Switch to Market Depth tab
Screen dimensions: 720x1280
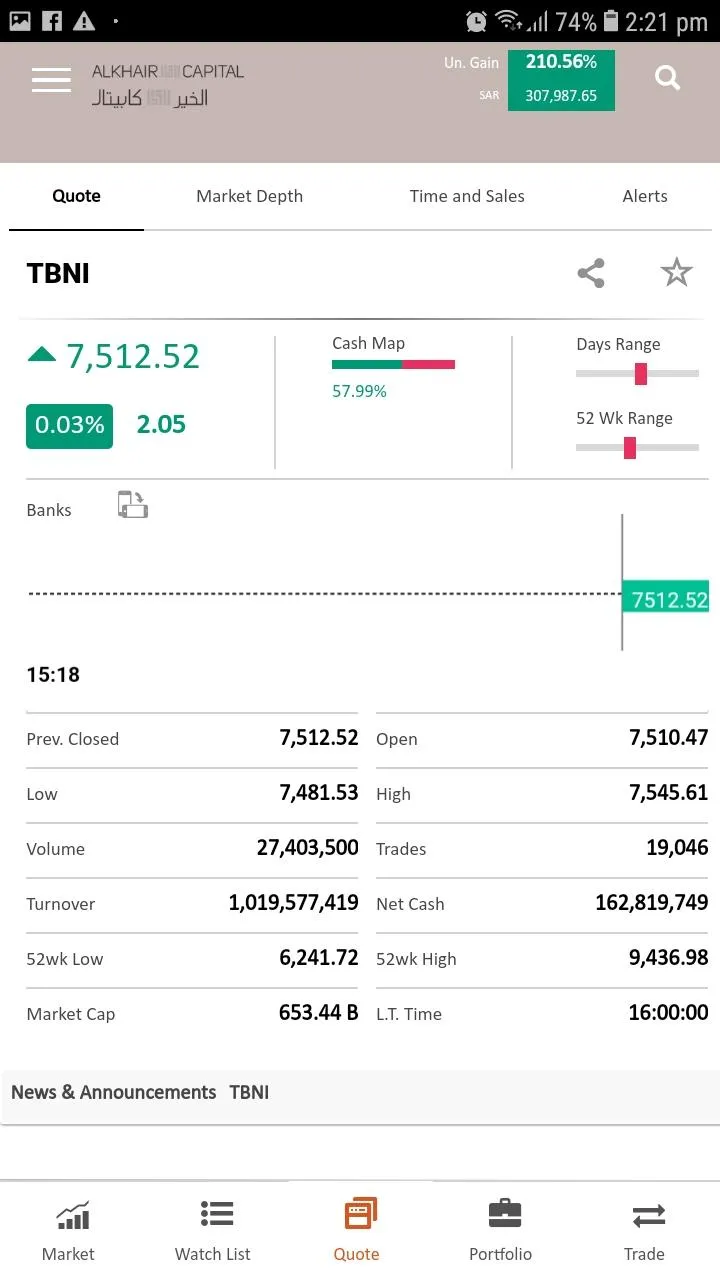(x=249, y=196)
